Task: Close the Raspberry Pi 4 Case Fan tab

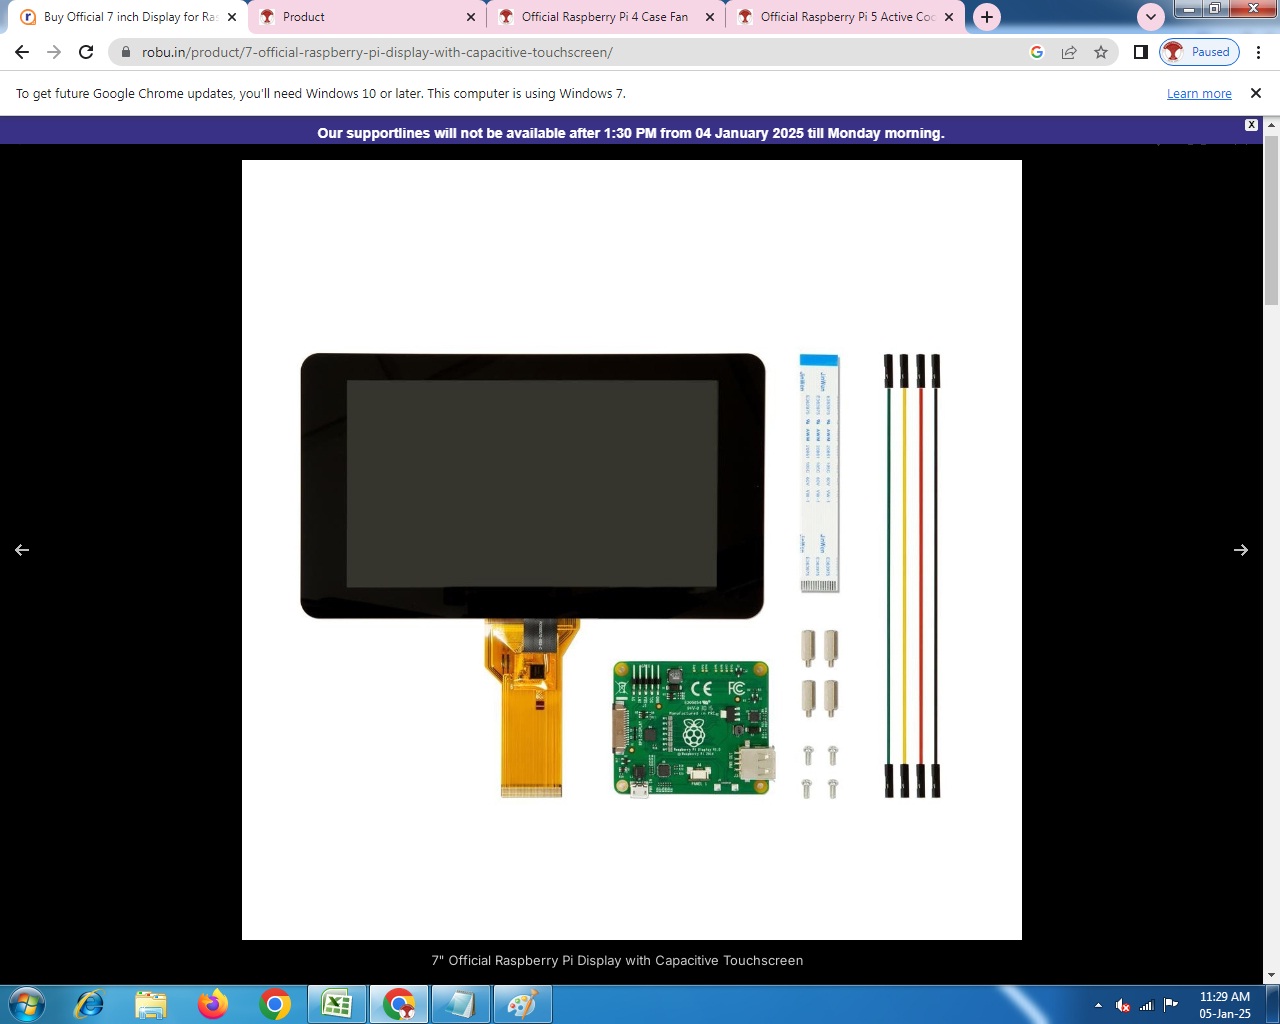Action: click(x=710, y=17)
